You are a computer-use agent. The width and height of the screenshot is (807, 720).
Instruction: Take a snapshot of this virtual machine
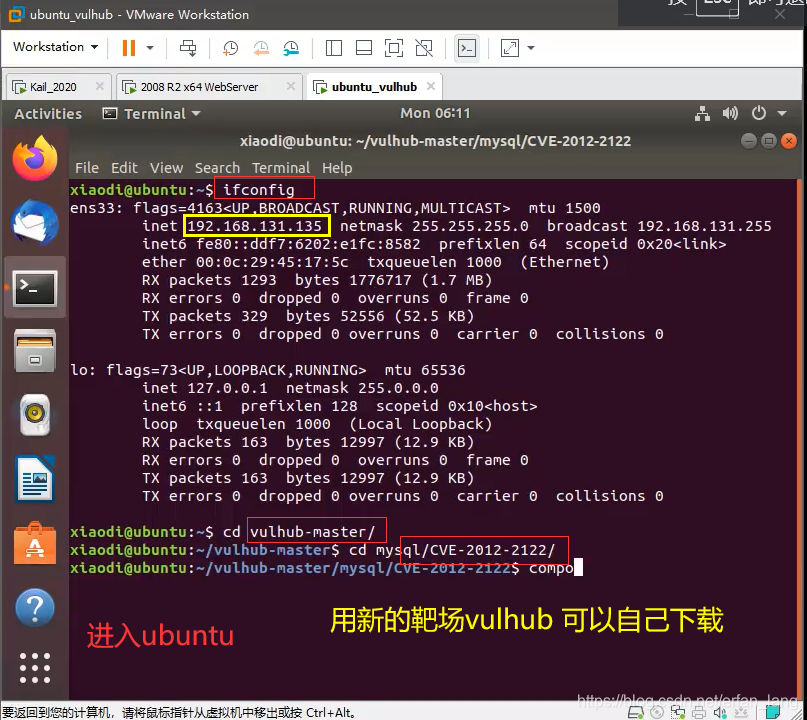[x=230, y=48]
